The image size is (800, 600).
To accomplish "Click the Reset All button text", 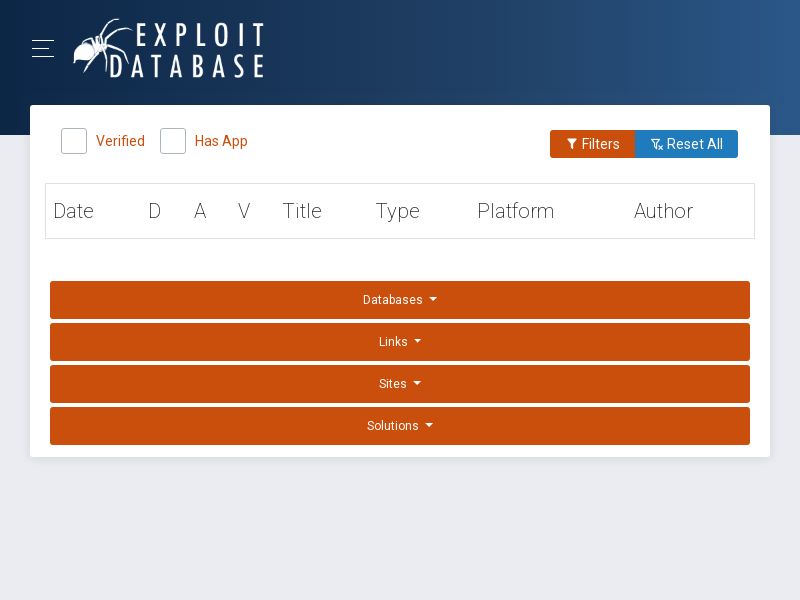I will (x=694, y=144).
